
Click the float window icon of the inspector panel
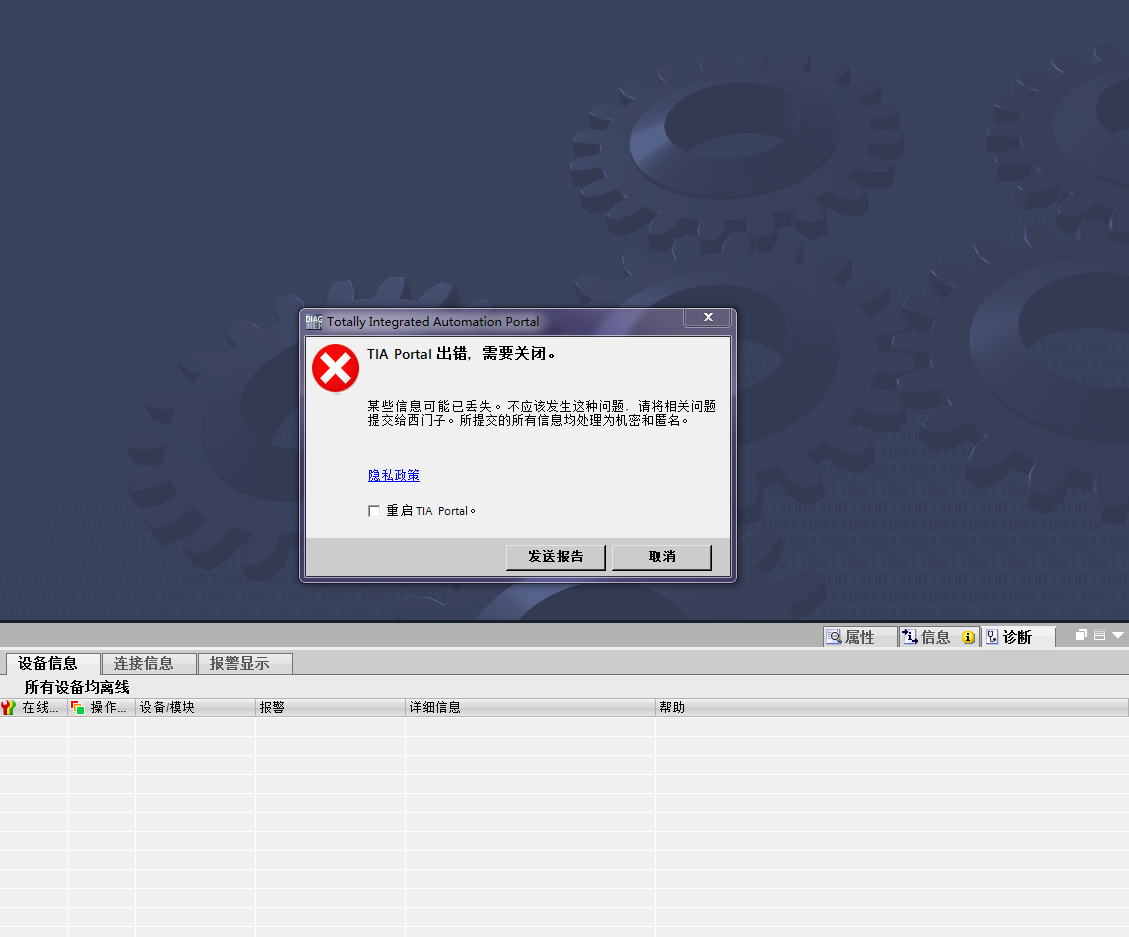1081,635
